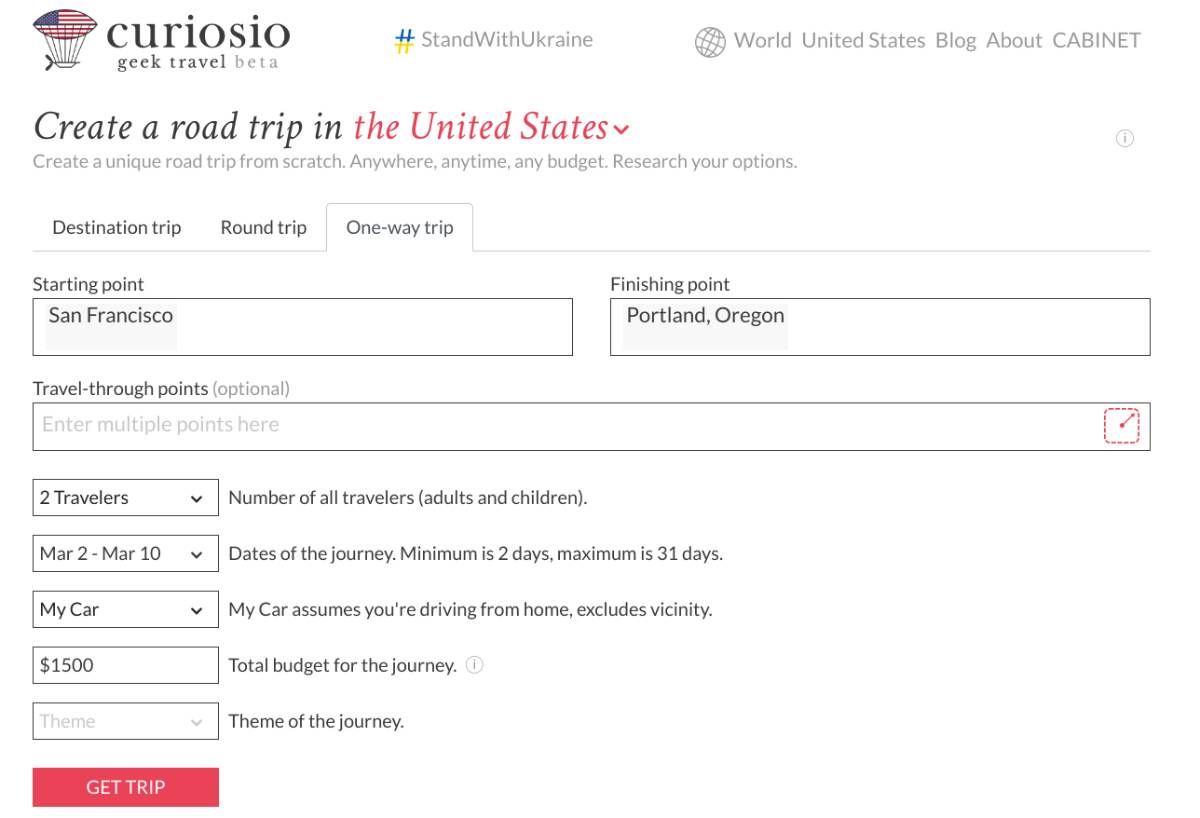Click the $1500 budget input field
Image resolution: width=1200 pixels, height=818 pixels.
coord(125,666)
